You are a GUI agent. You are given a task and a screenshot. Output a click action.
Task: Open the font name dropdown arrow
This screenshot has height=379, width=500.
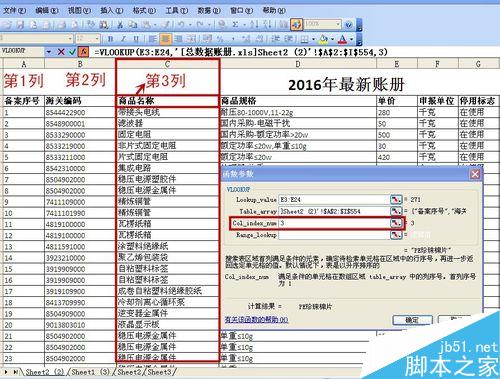tap(70, 39)
